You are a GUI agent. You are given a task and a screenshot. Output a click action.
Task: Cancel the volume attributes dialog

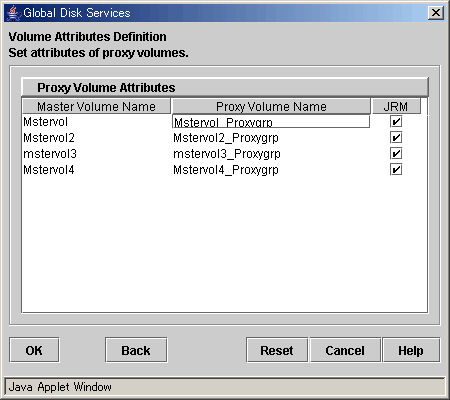(345, 350)
